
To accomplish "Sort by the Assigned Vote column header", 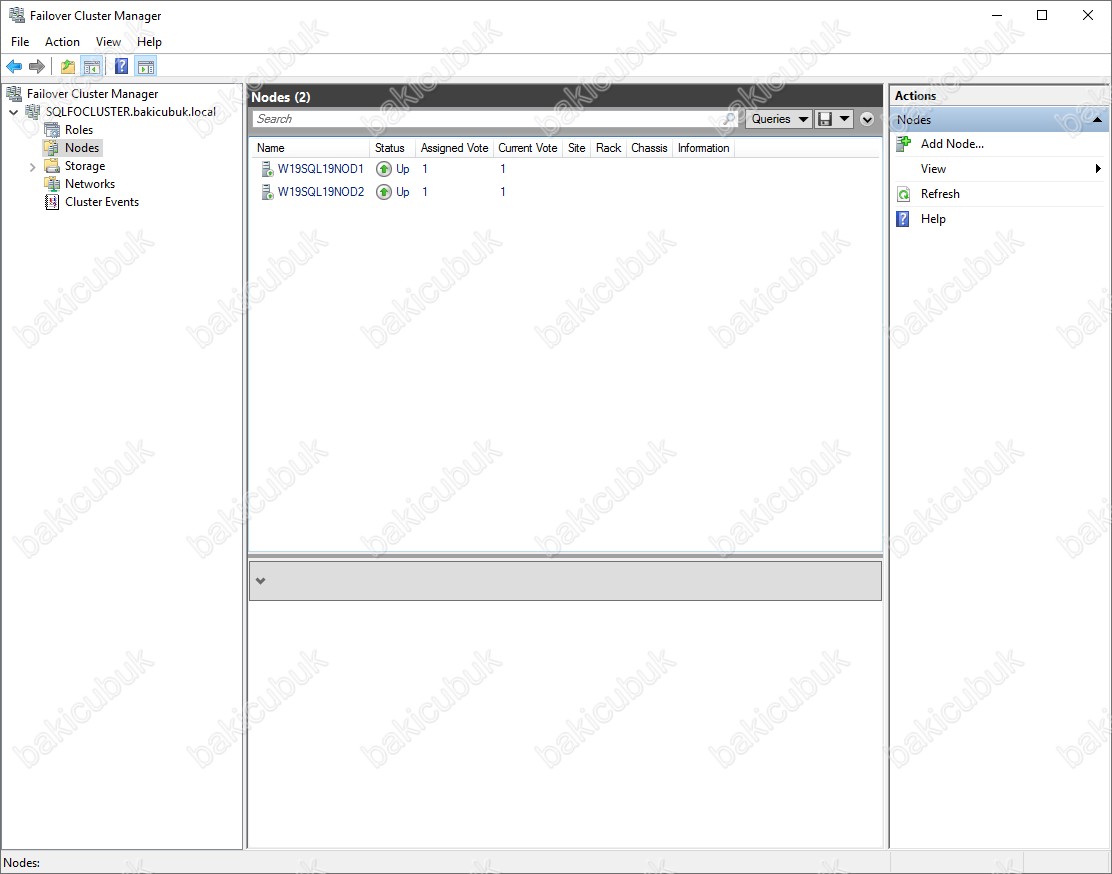I will (x=454, y=148).
